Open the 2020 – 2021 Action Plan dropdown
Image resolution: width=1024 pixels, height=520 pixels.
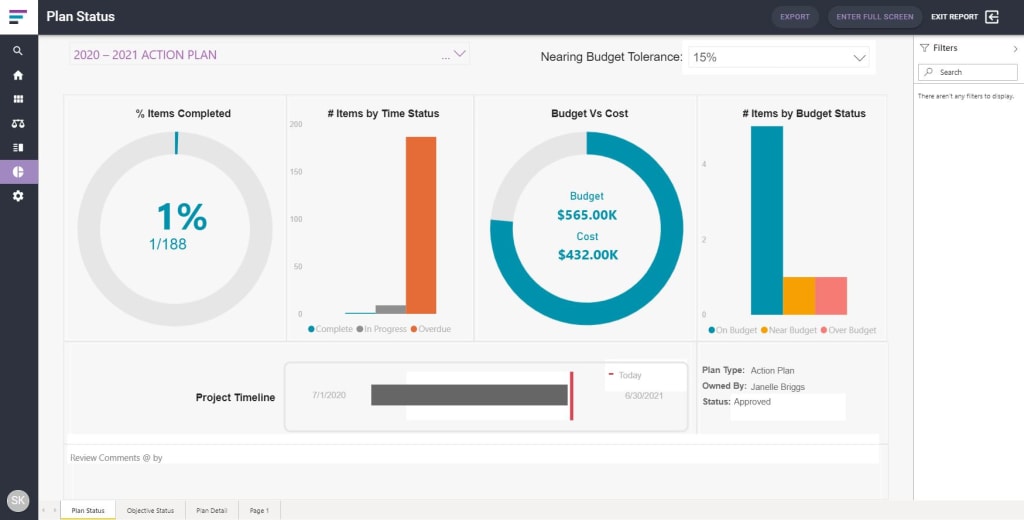[x=269, y=55]
